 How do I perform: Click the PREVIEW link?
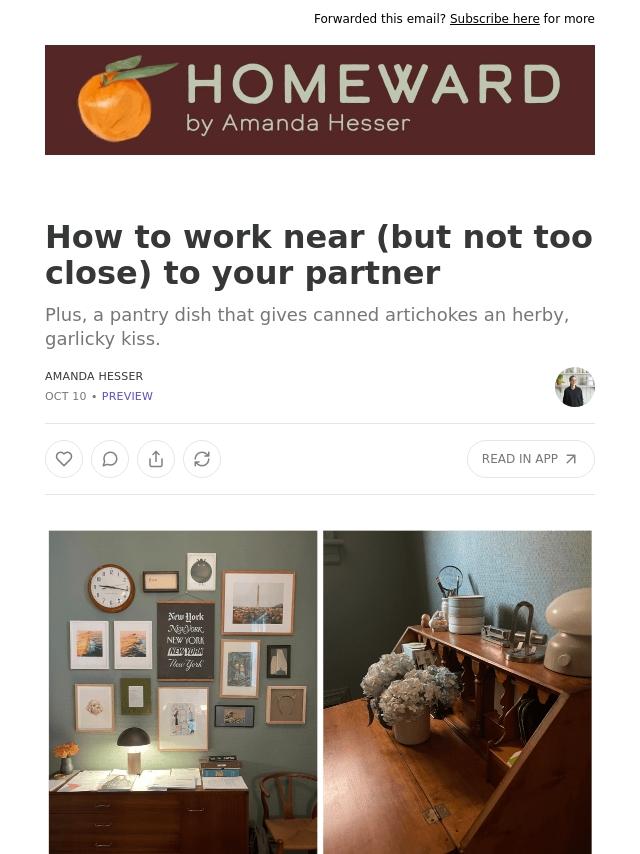[127, 396]
